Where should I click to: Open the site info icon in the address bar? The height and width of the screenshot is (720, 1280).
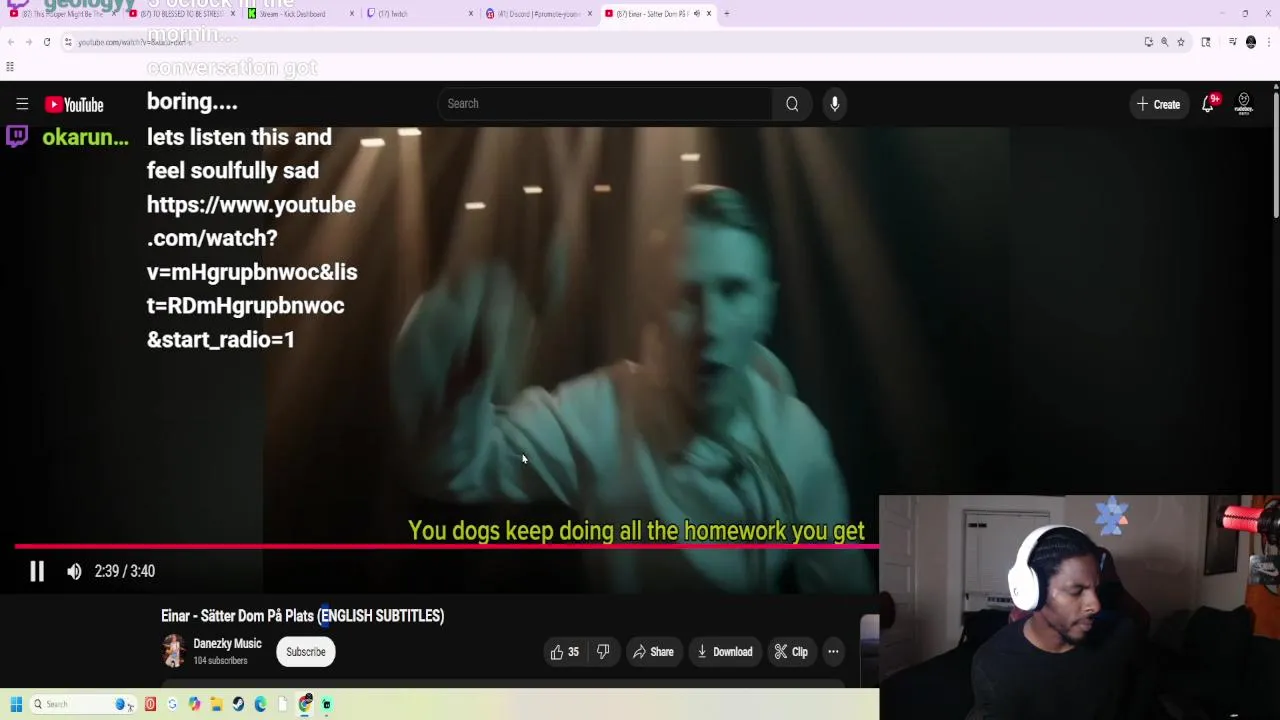pyautogui.click(x=68, y=42)
